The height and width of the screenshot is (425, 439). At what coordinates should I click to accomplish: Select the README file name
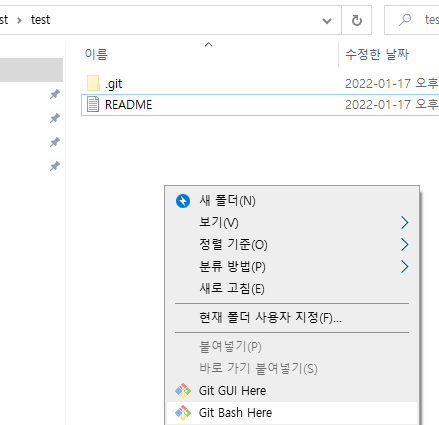pyautogui.click(x=129, y=105)
